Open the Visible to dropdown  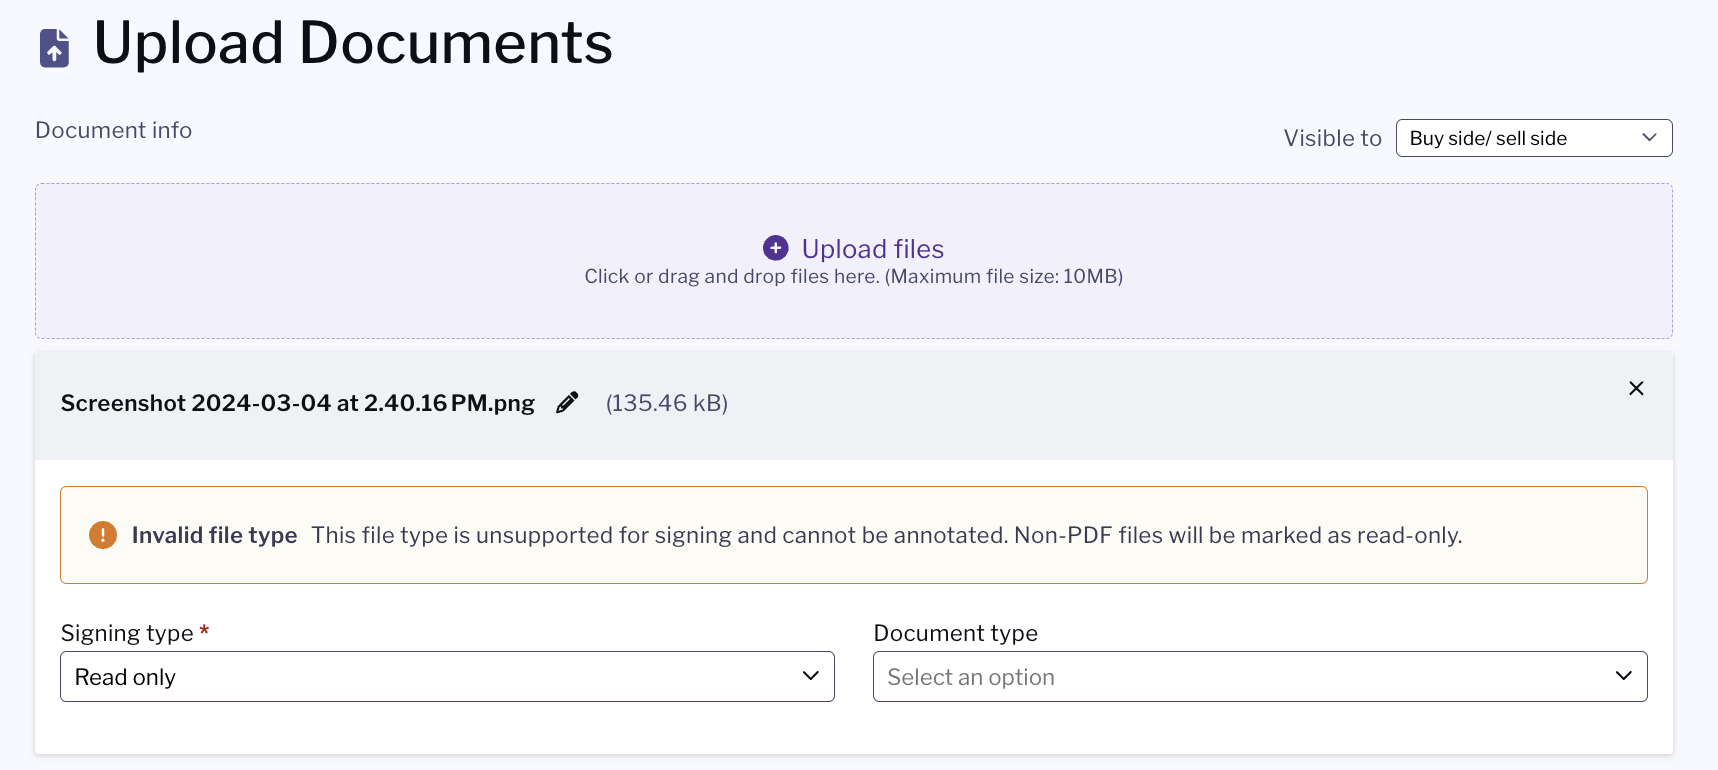pos(1534,138)
